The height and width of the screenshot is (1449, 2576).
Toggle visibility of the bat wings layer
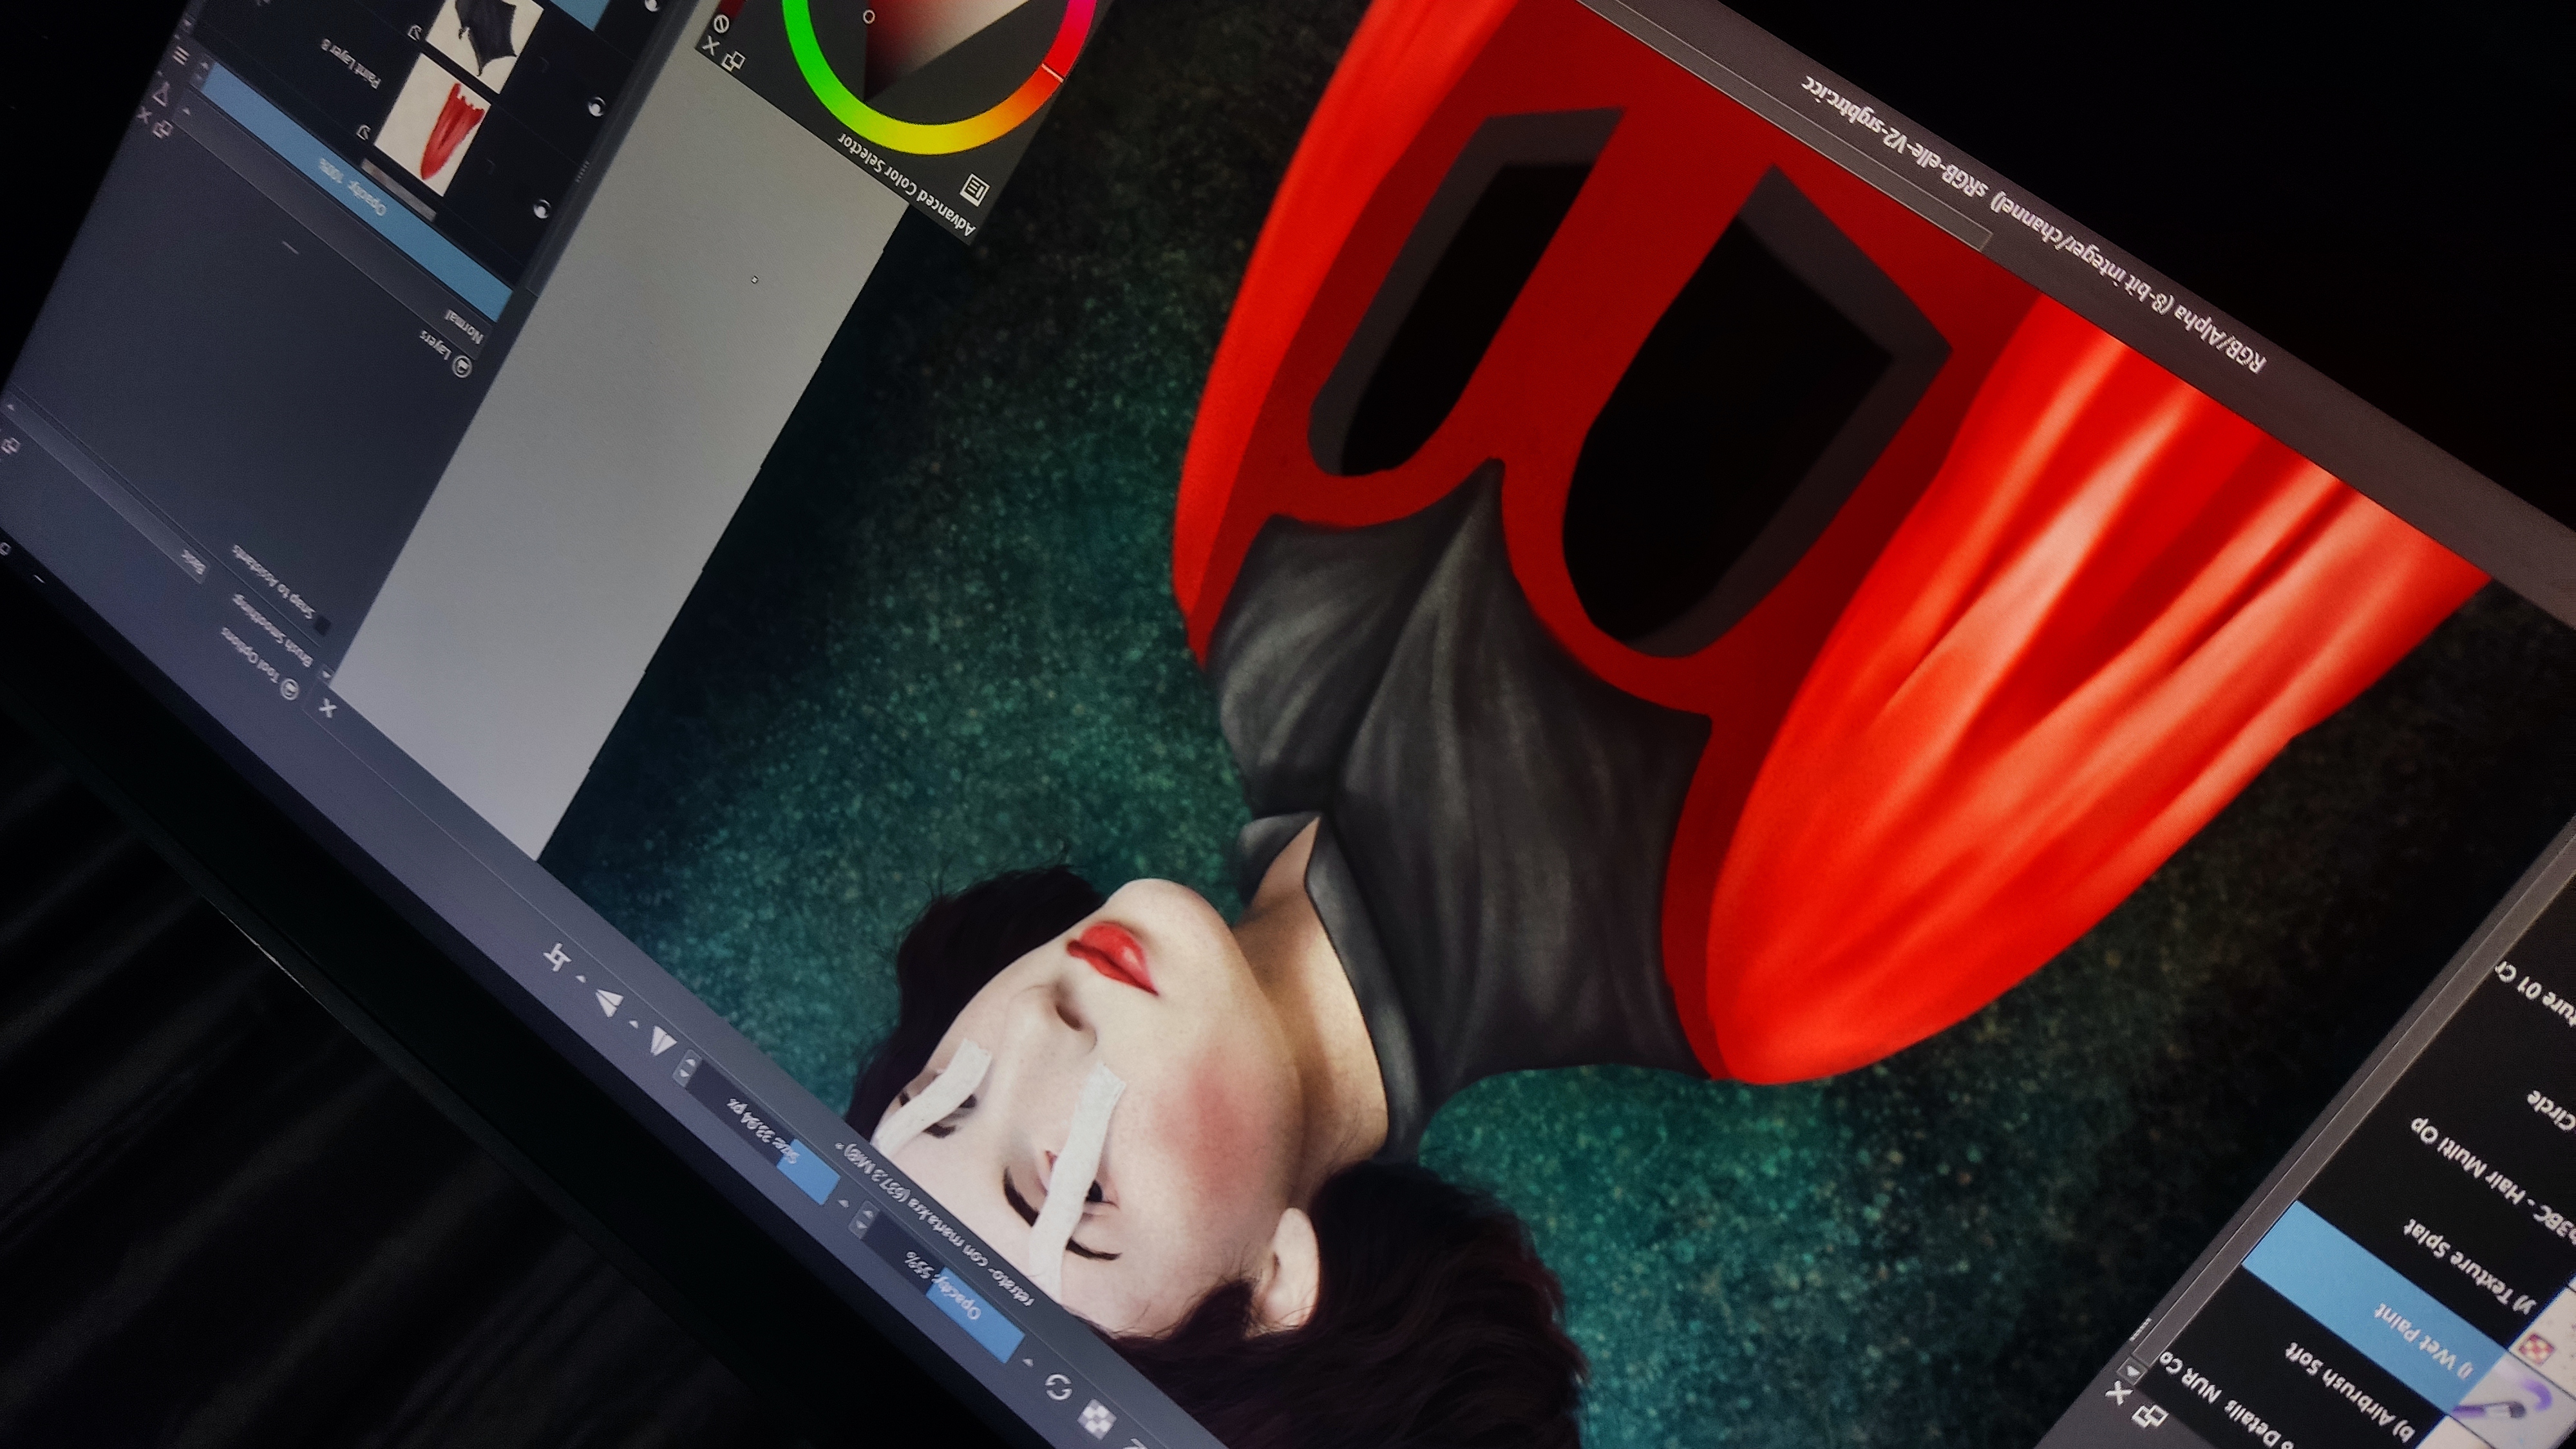[596, 106]
